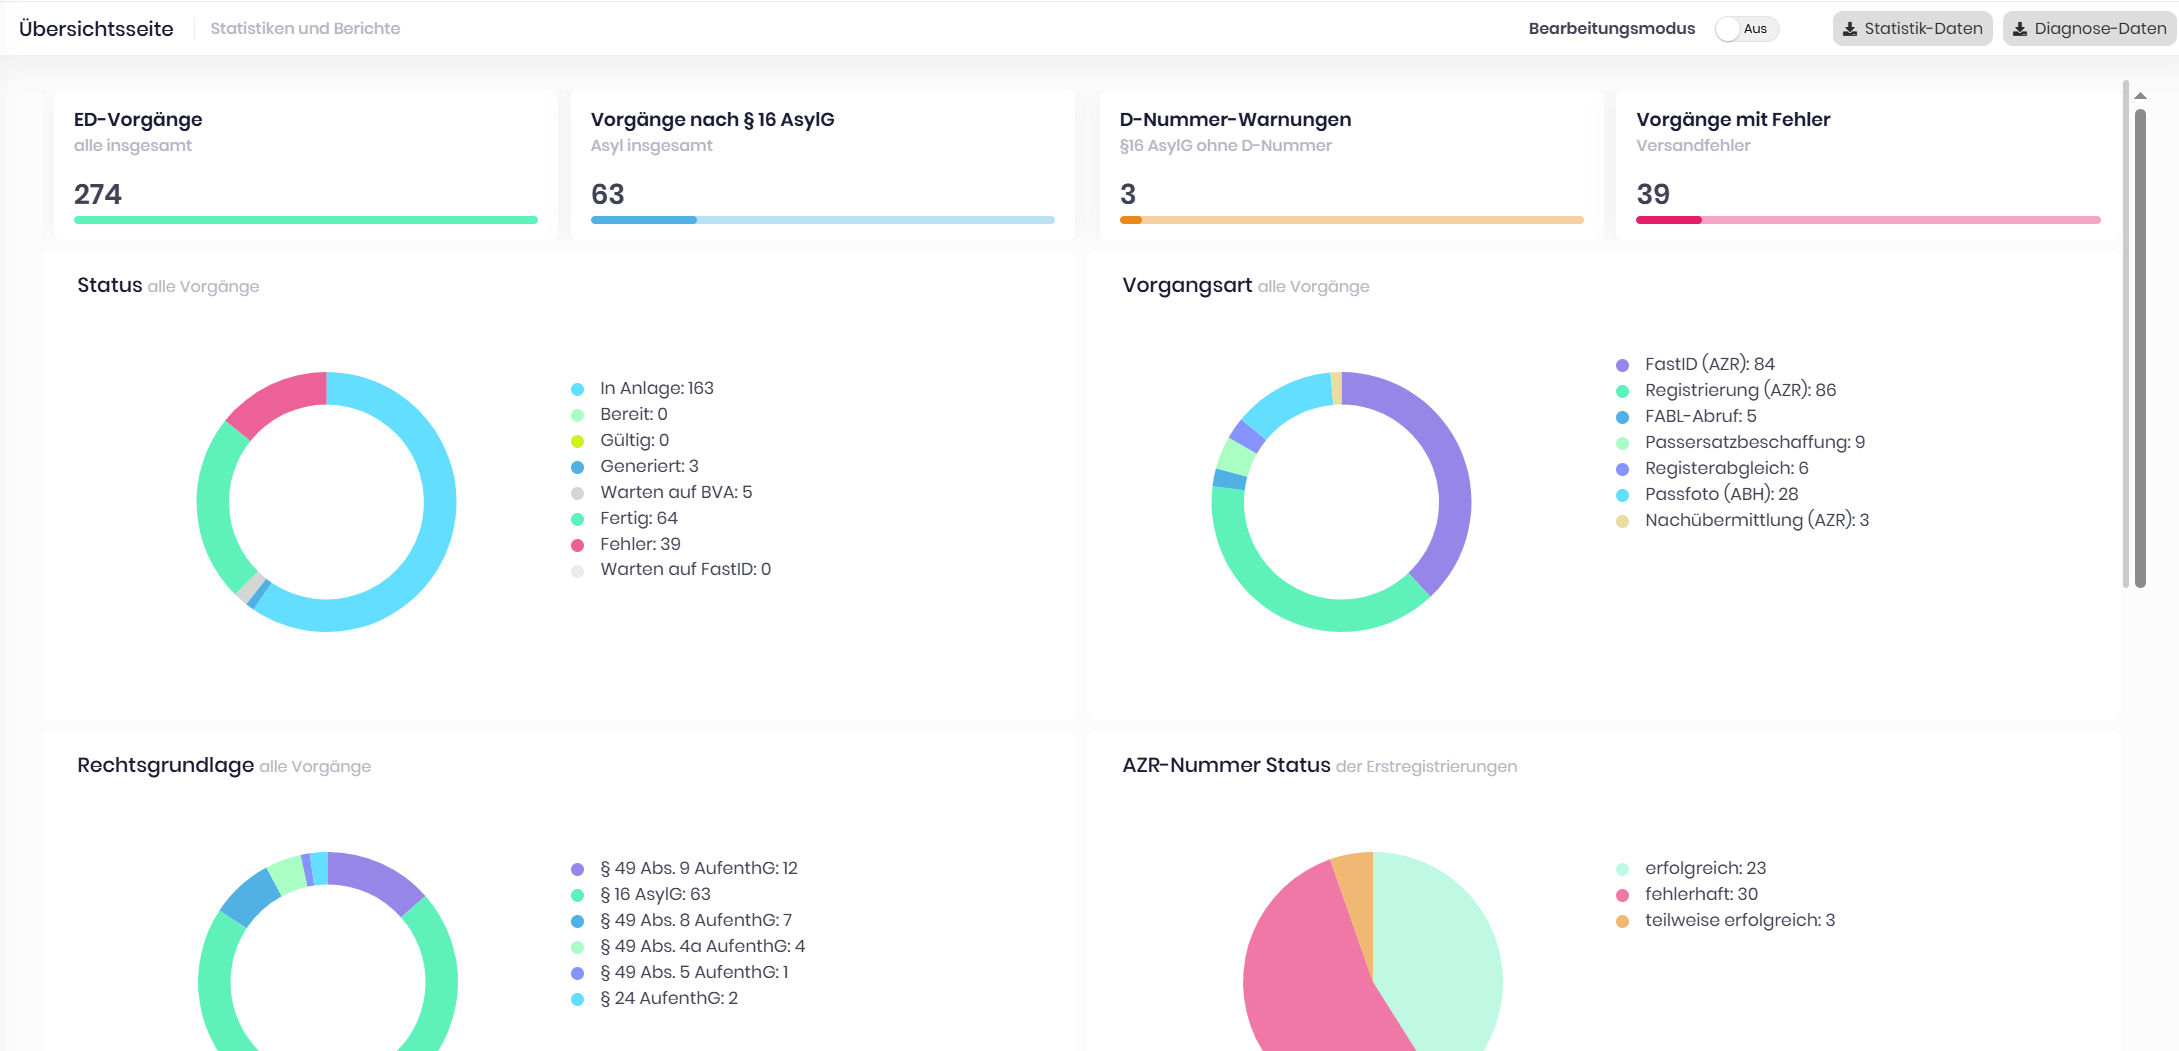This screenshot has height=1051, width=2179.
Task: Click the 'fehlerhaft: 30' legend dot
Action: [1622, 895]
